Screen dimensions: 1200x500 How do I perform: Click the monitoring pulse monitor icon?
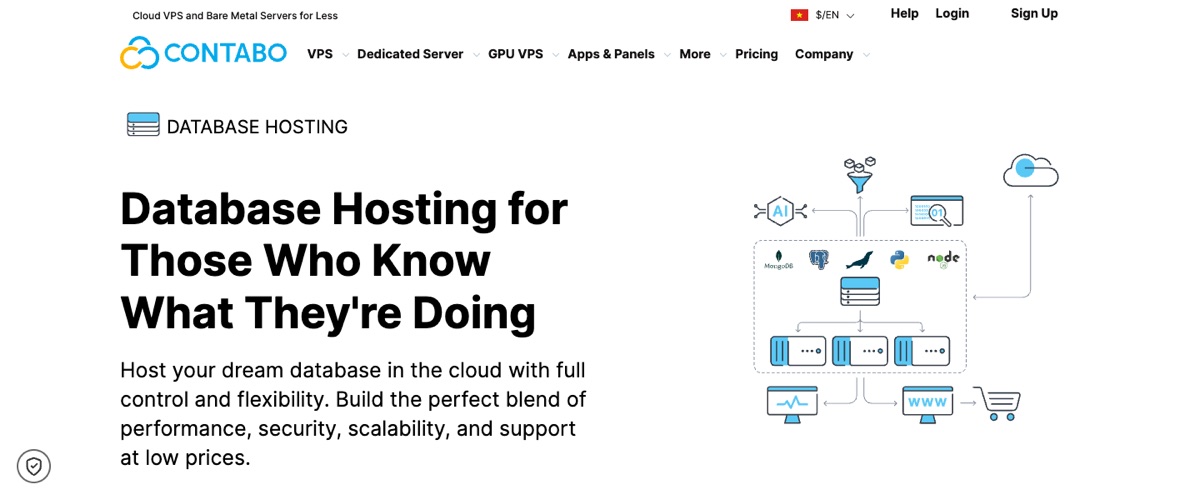792,404
